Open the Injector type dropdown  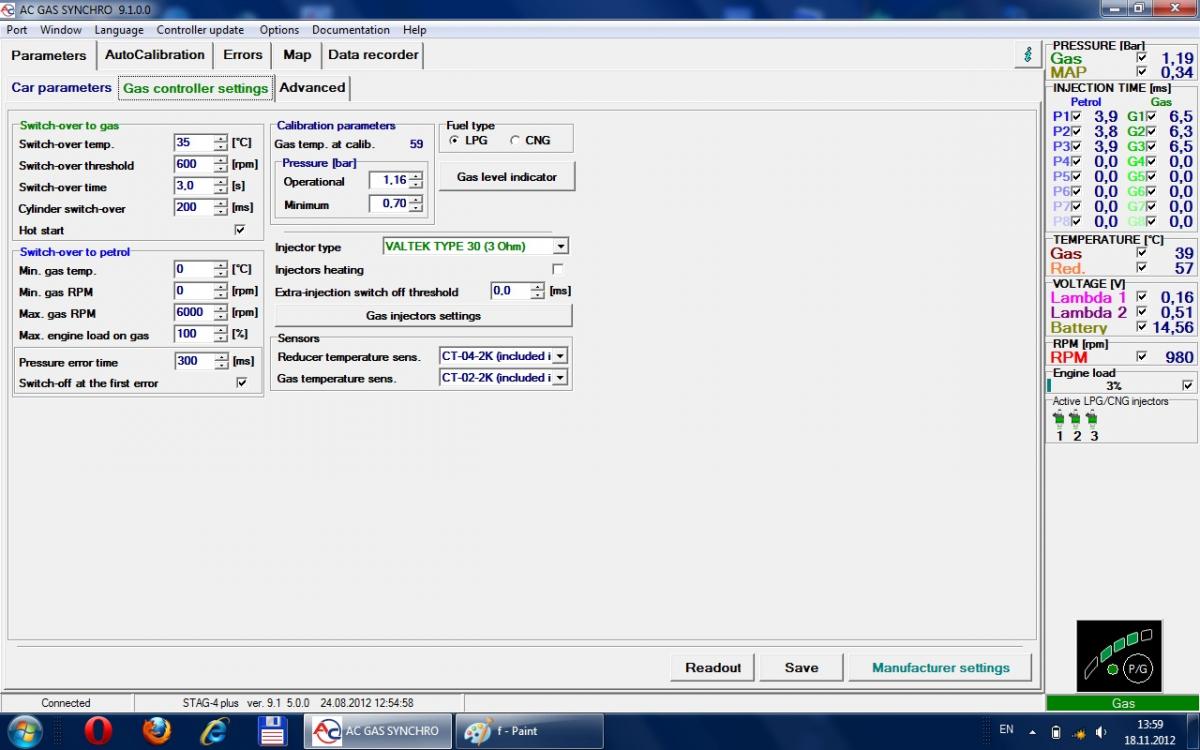pyautogui.click(x=560, y=246)
